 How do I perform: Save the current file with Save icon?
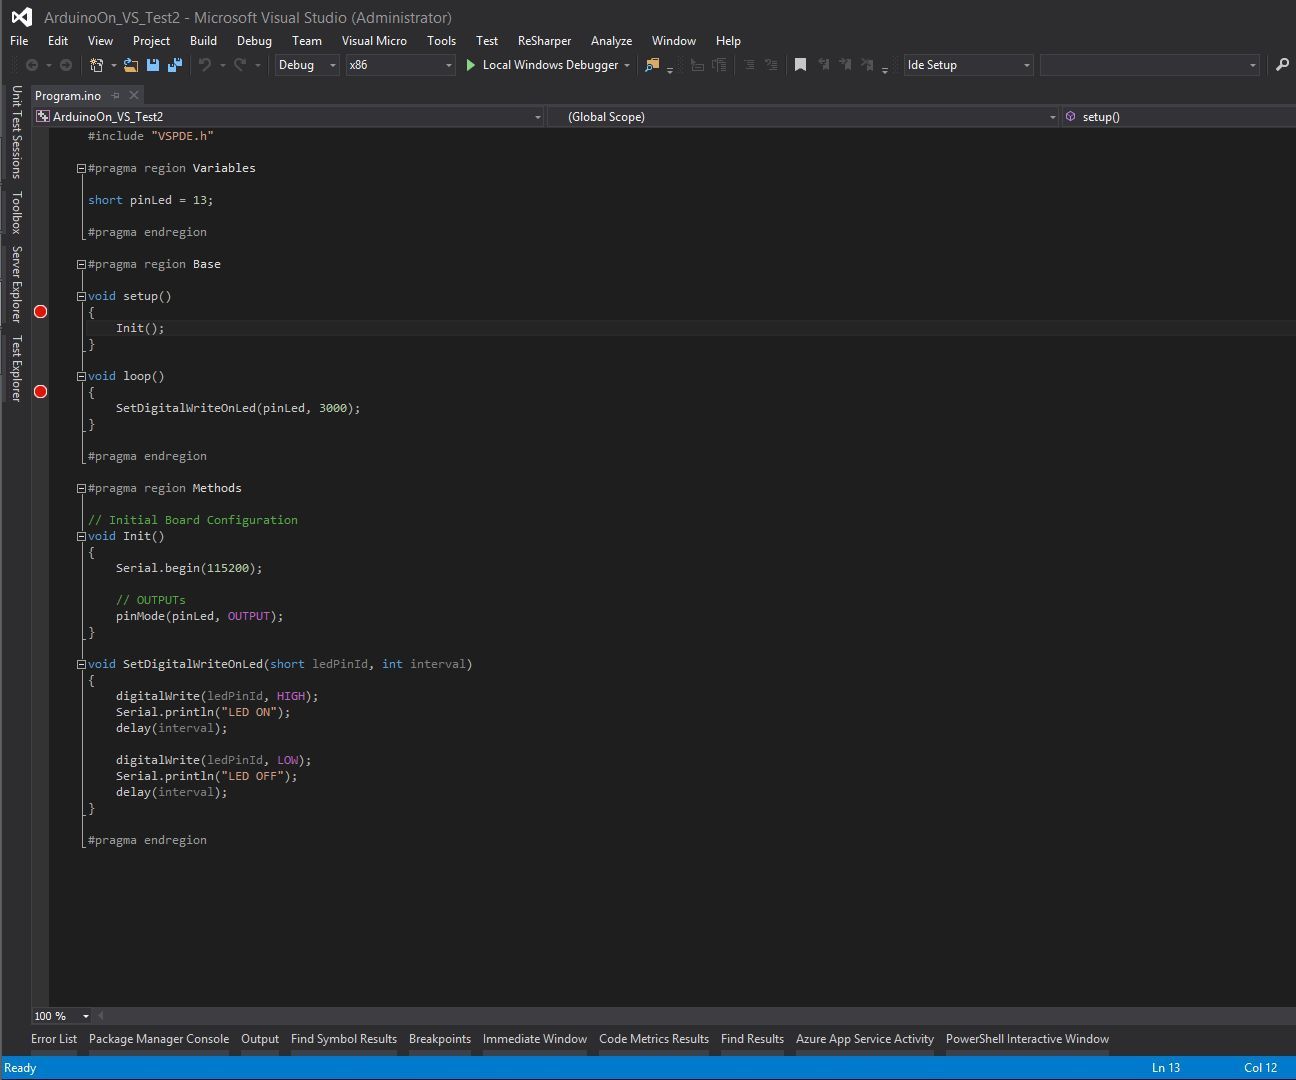(x=153, y=65)
